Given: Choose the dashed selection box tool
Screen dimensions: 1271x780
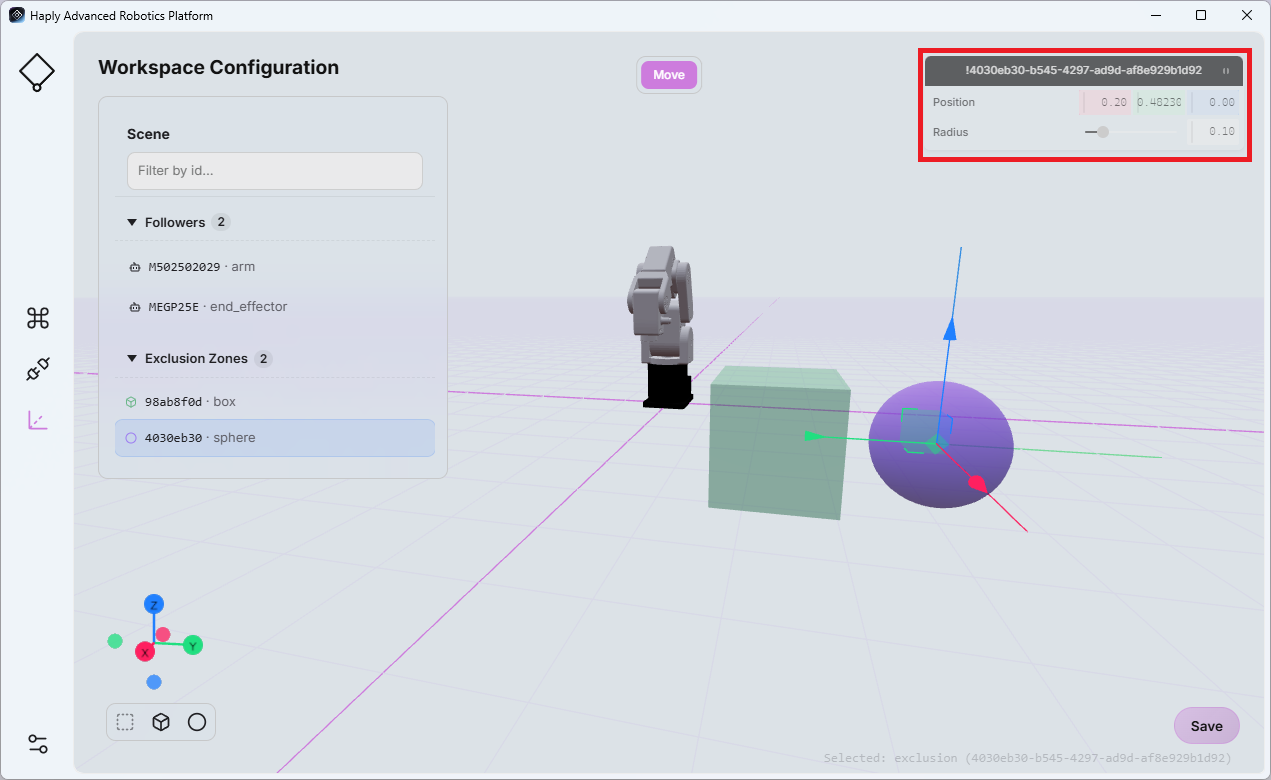Looking at the screenshot, I should [125, 722].
